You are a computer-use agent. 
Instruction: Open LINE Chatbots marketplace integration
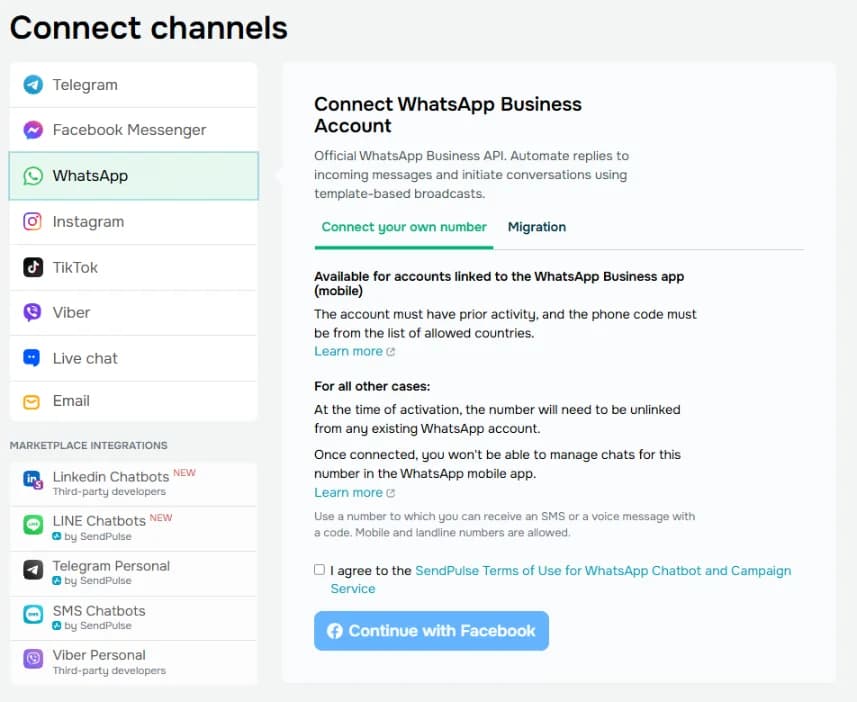(x=133, y=529)
